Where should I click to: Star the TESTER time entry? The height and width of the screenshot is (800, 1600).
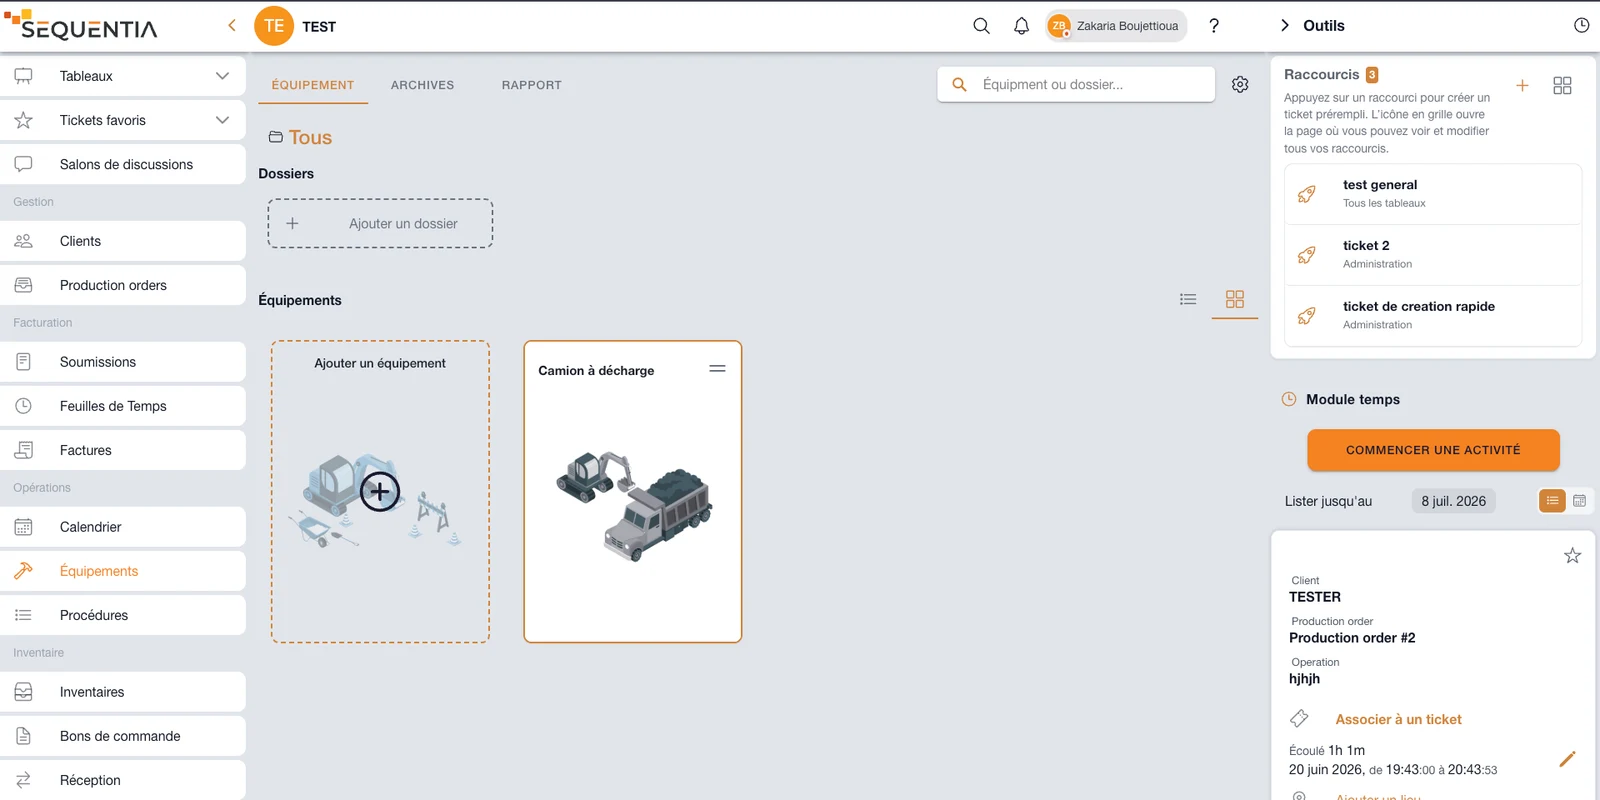point(1572,556)
